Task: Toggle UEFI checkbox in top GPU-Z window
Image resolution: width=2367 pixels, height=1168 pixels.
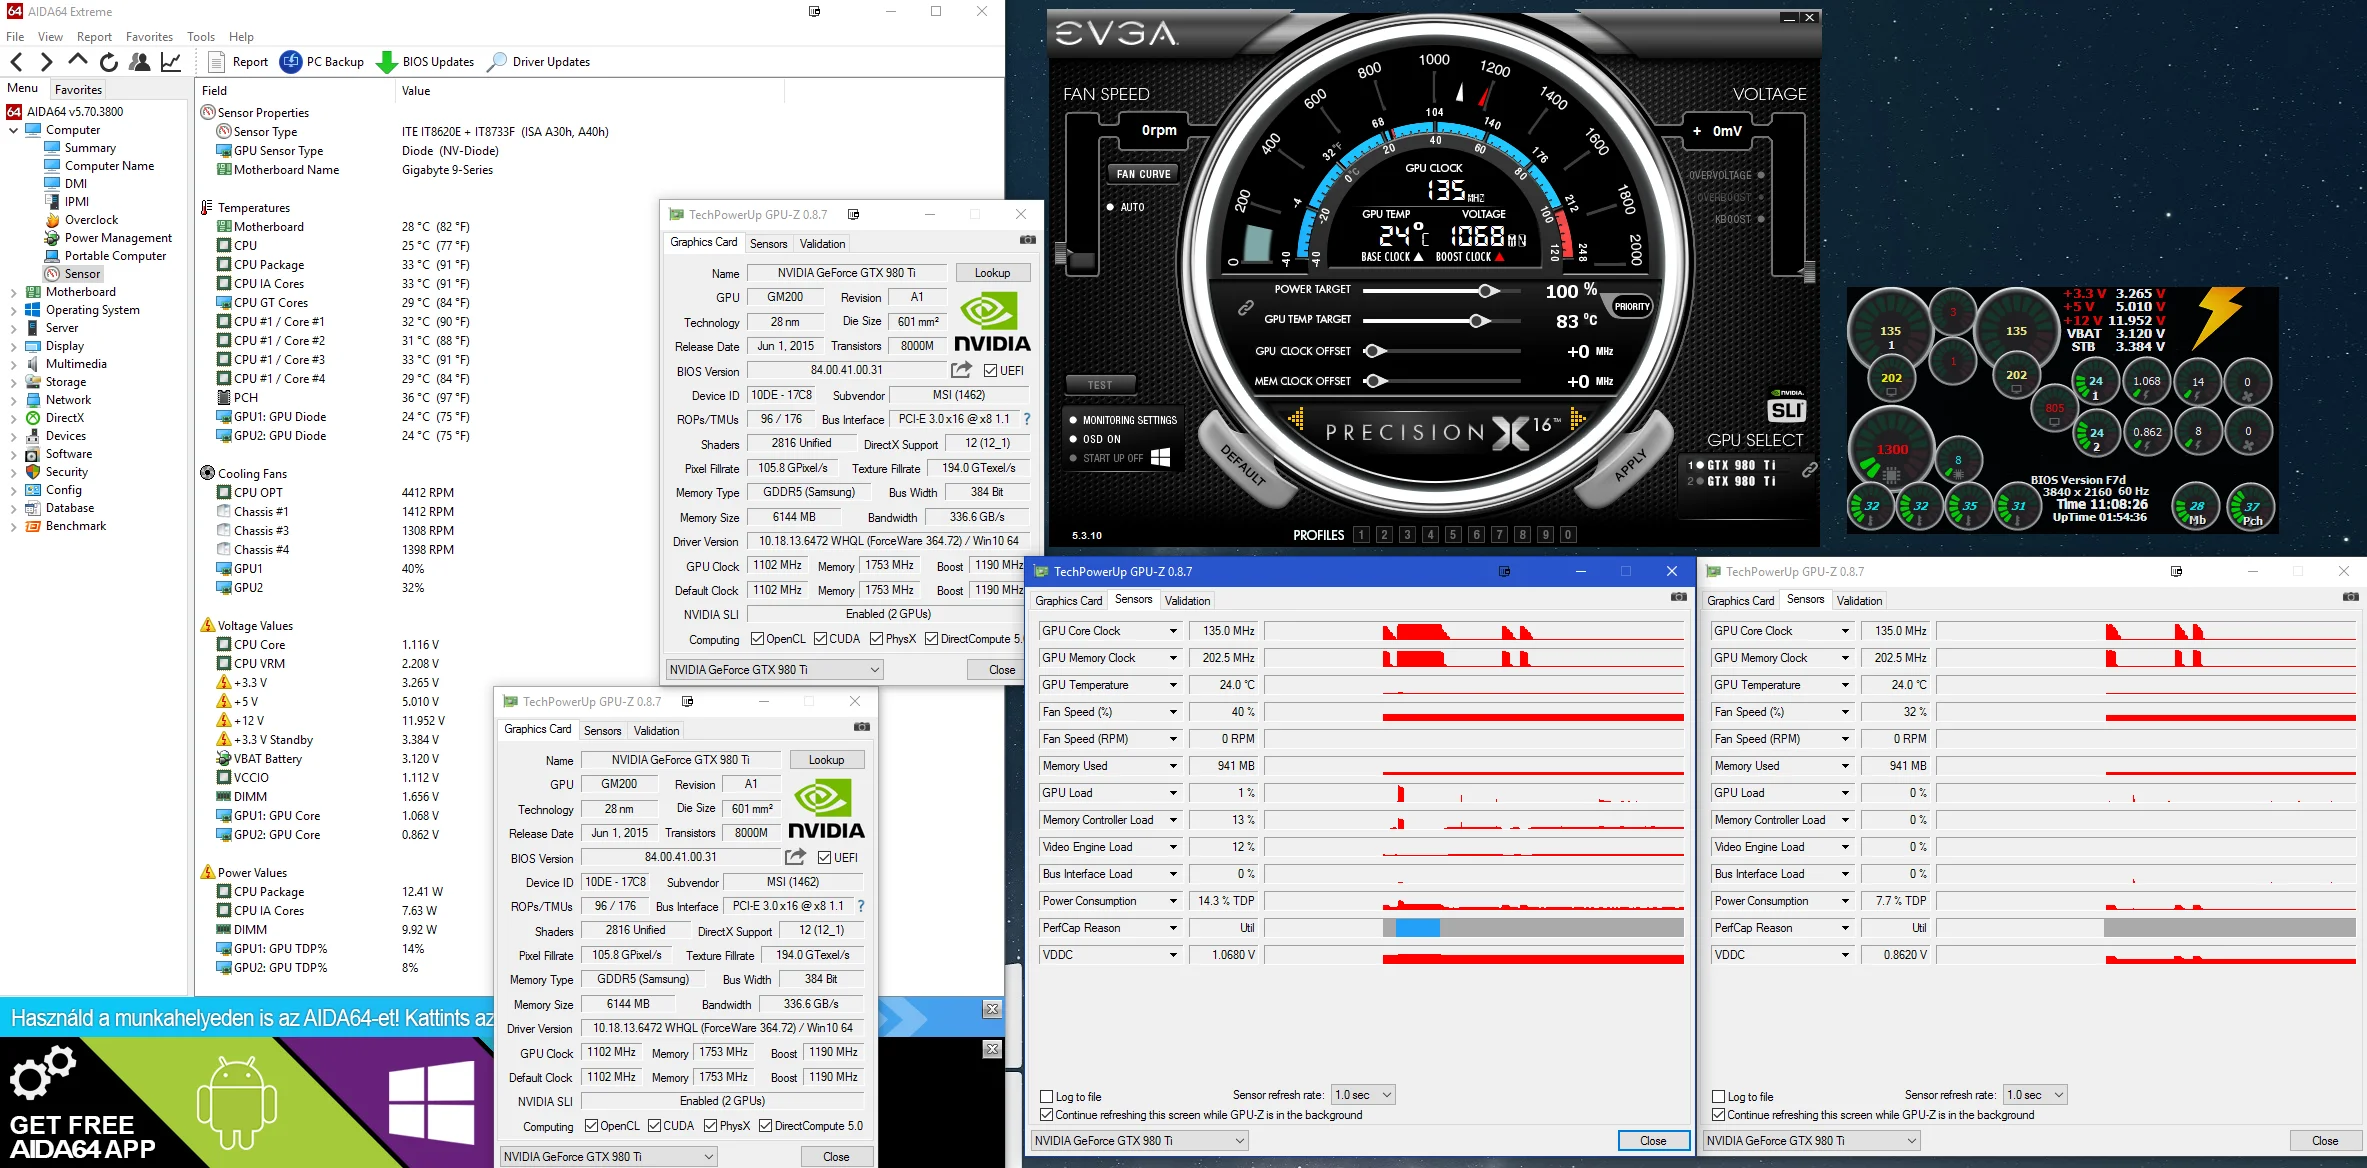Action: (990, 371)
